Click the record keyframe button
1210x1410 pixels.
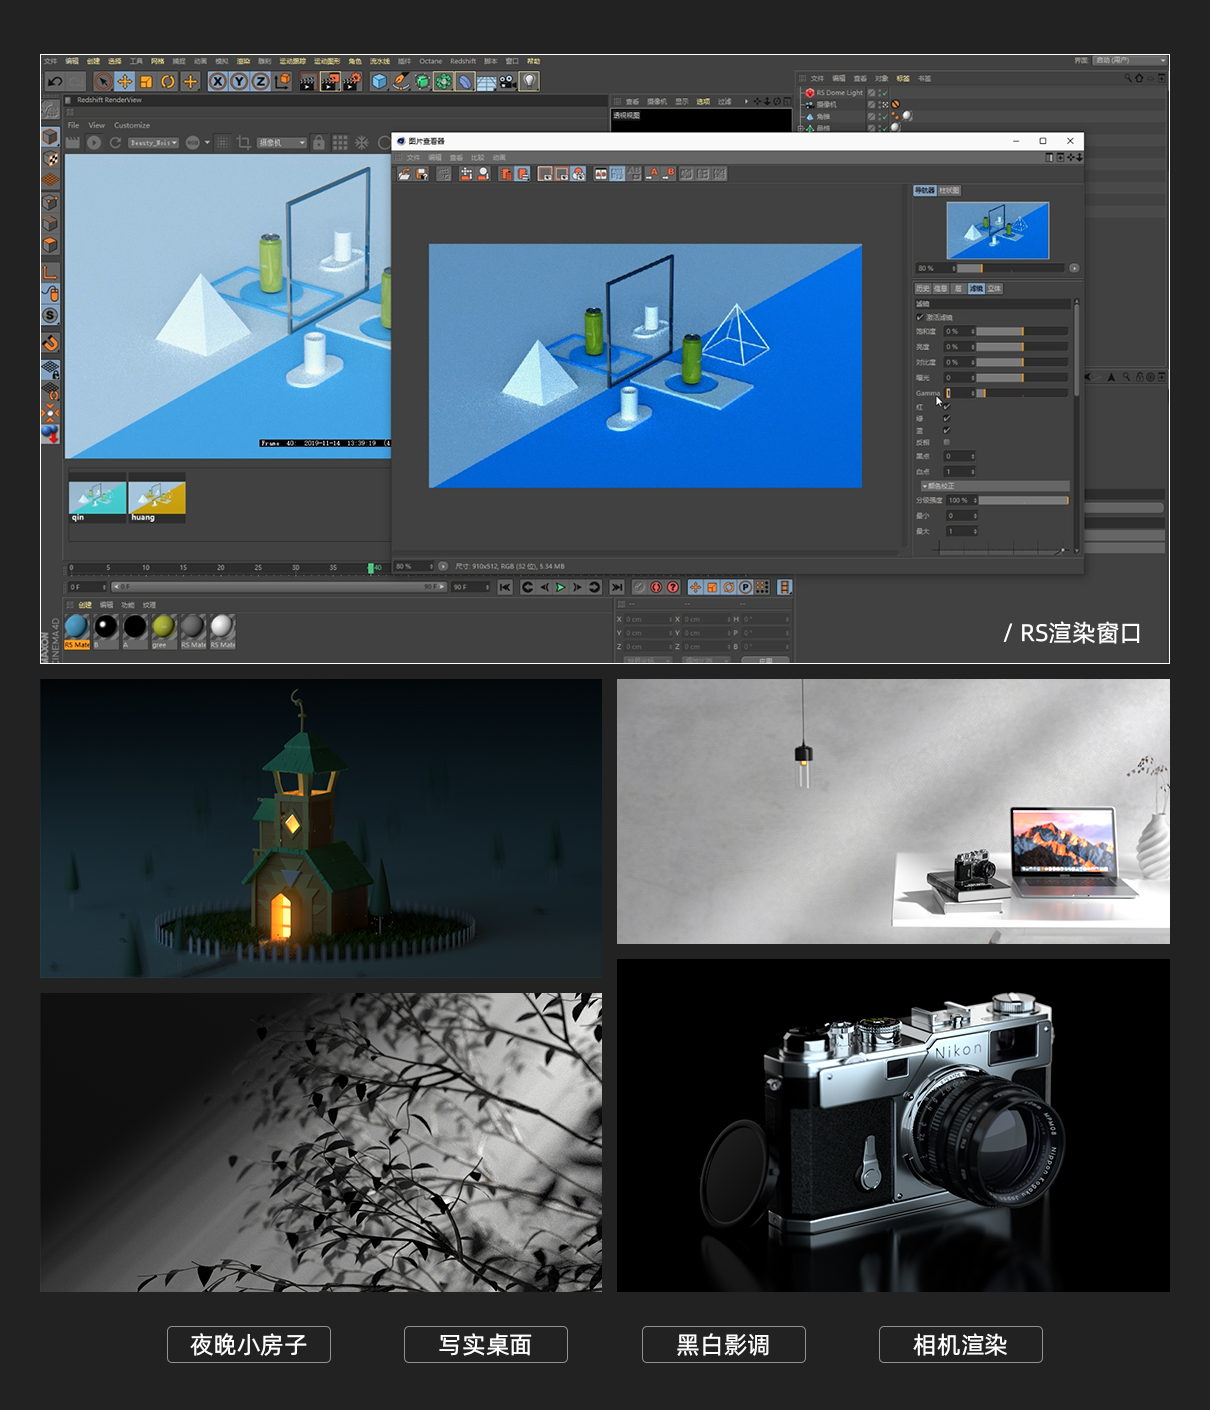click(657, 587)
